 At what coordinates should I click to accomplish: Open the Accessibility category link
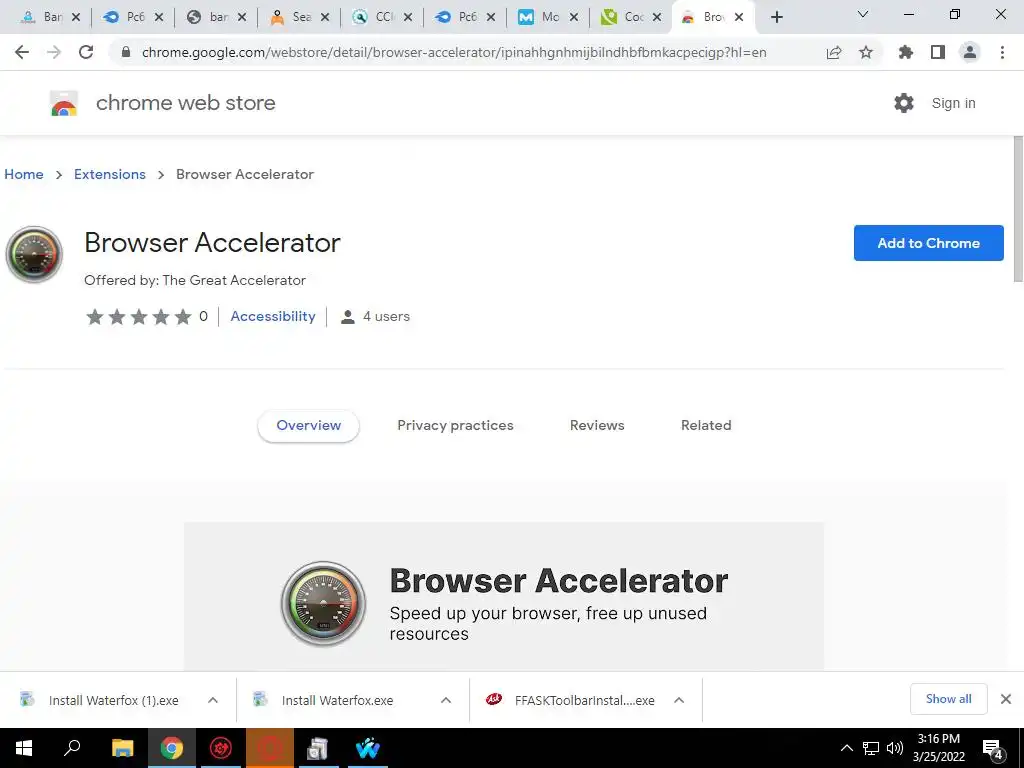273,317
